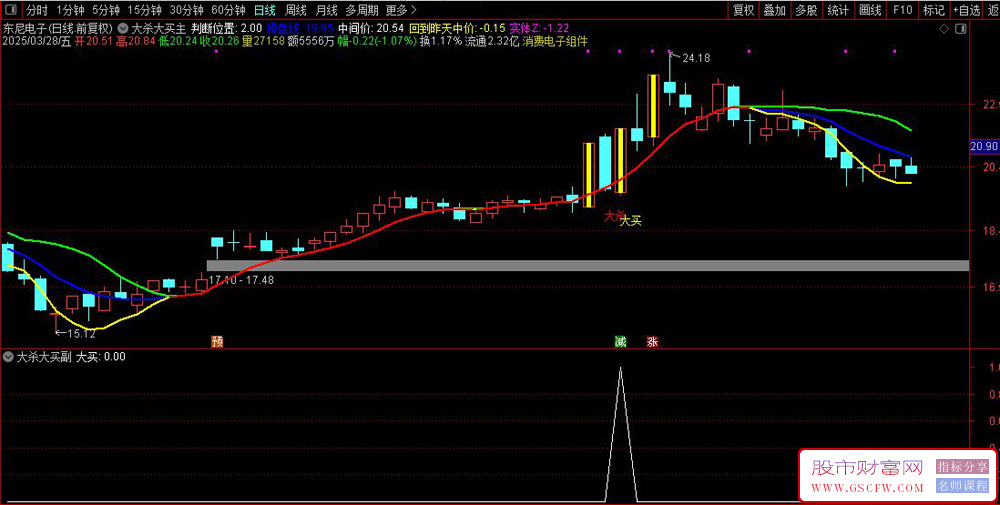Image resolution: width=1000 pixels, height=505 pixels.
Task: Click +自选 to add to watchlist
Action: [x=966, y=10]
